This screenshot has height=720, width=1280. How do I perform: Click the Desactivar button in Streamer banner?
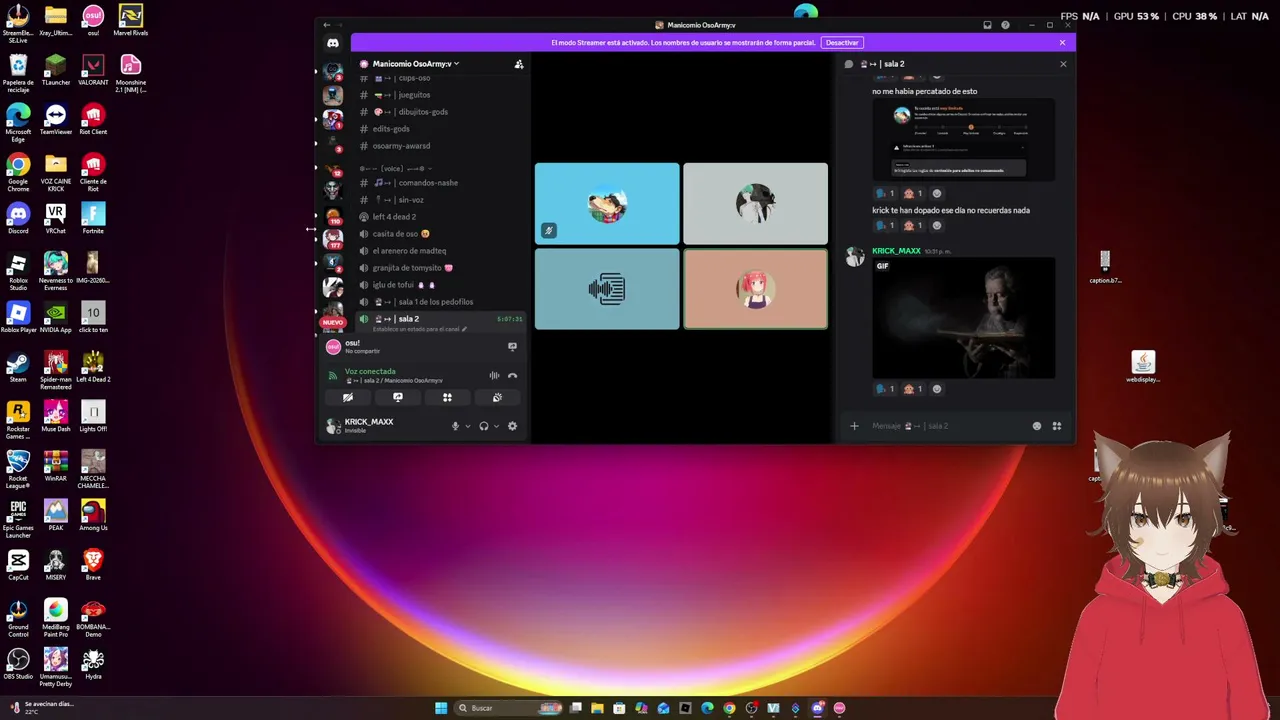coord(842,43)
